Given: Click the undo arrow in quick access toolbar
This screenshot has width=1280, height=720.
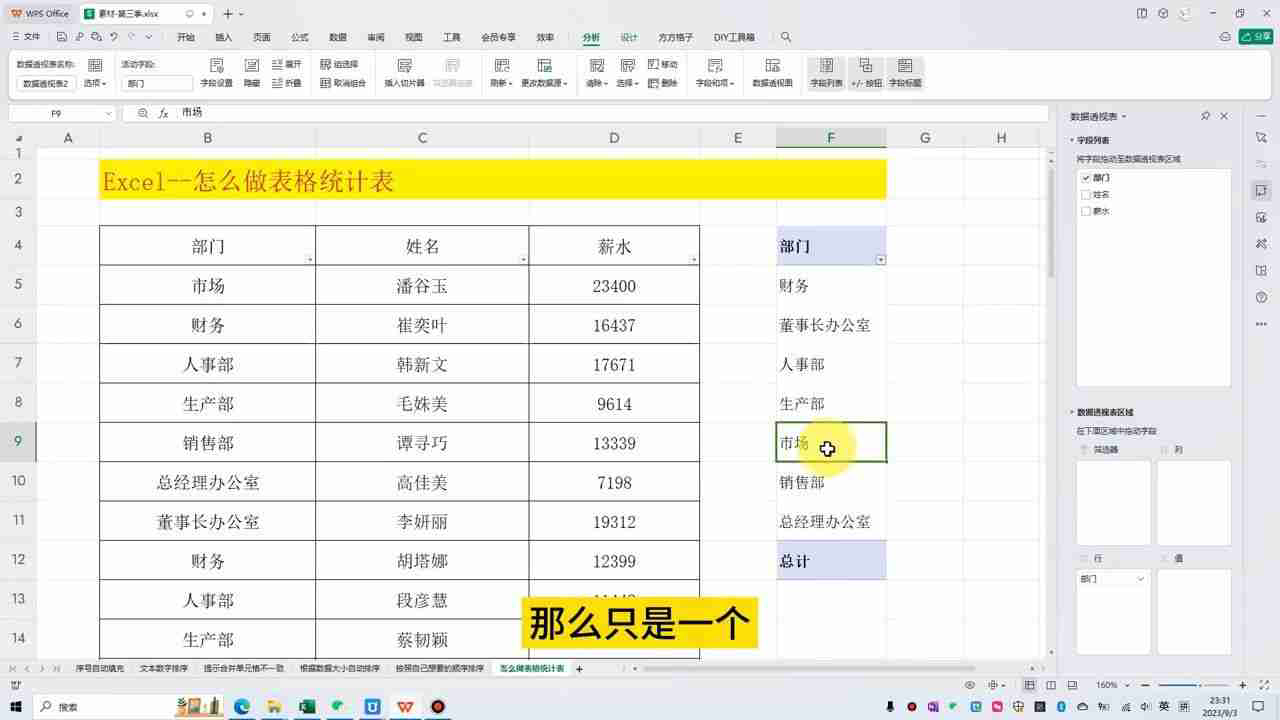Looking at the screenshot, I should (114, 37).
